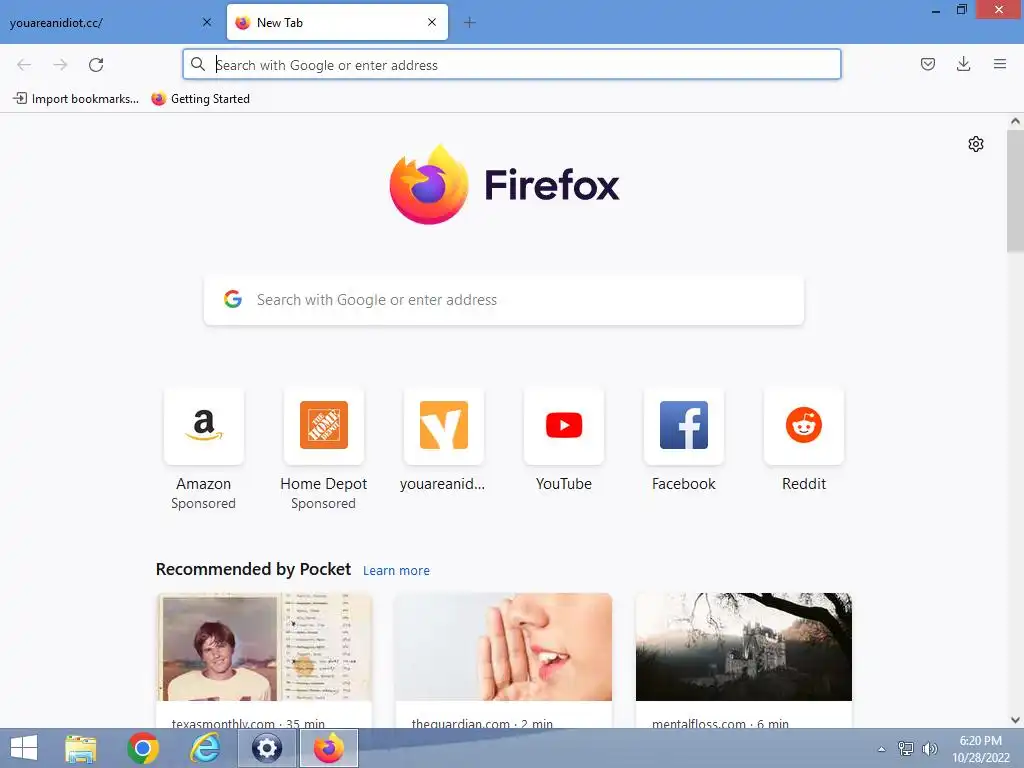This screenshot has width=1024, height=768.
Task: Open Getting Started bookmark
Action: click(x=200, y=99)
